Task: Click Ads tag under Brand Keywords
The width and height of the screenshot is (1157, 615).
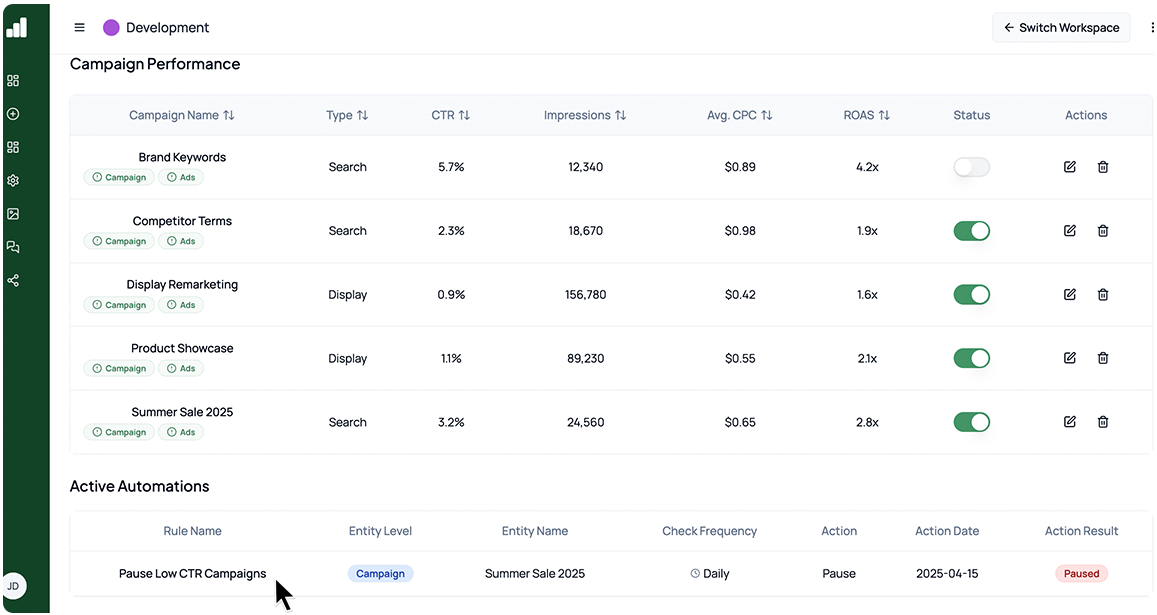Action: click(181, 177)
